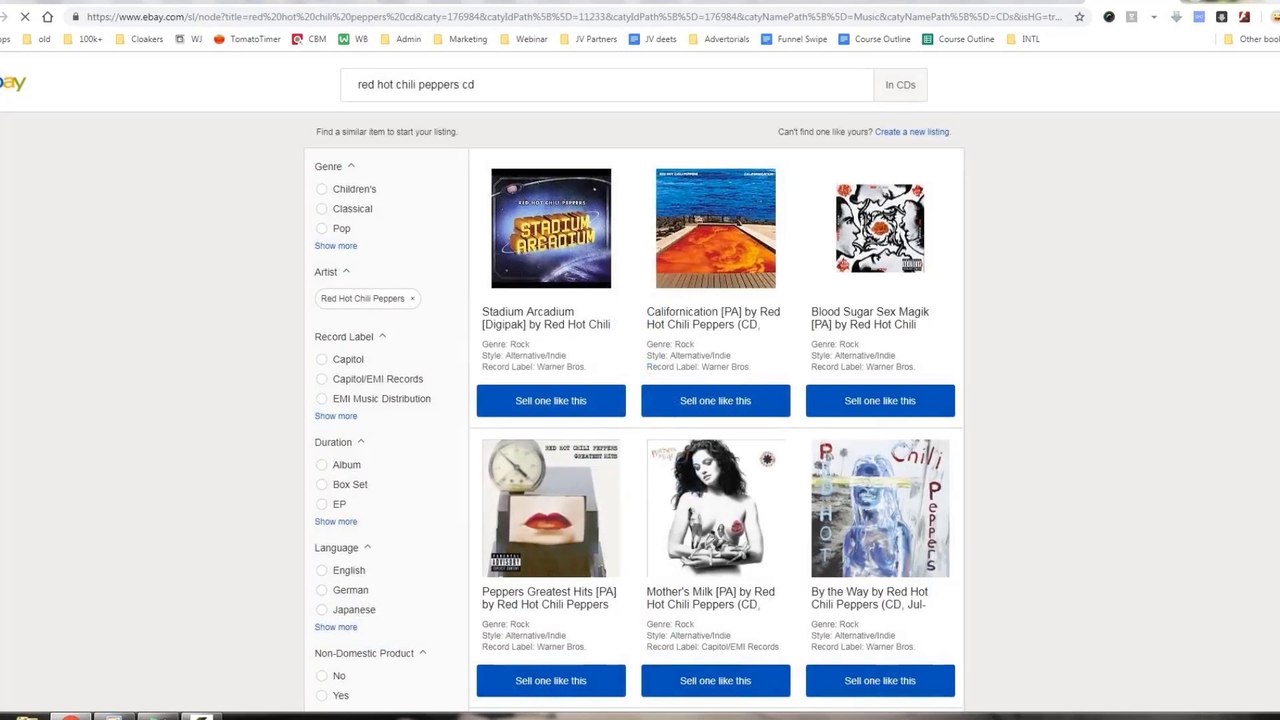The width and height of the screenshot is (1280, 720).
Task: Open the JV deets bookmark
Action: pos(652,39)
